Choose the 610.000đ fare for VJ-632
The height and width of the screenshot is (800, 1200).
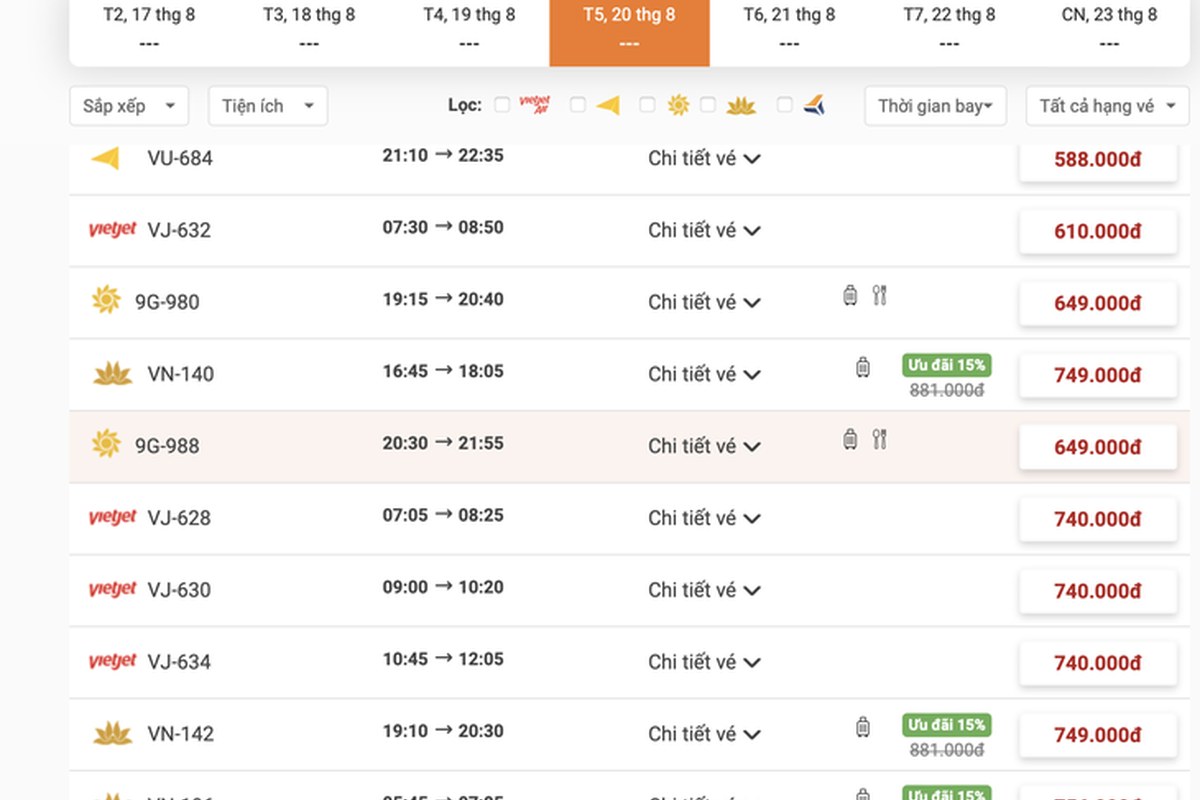[1098, 231]
